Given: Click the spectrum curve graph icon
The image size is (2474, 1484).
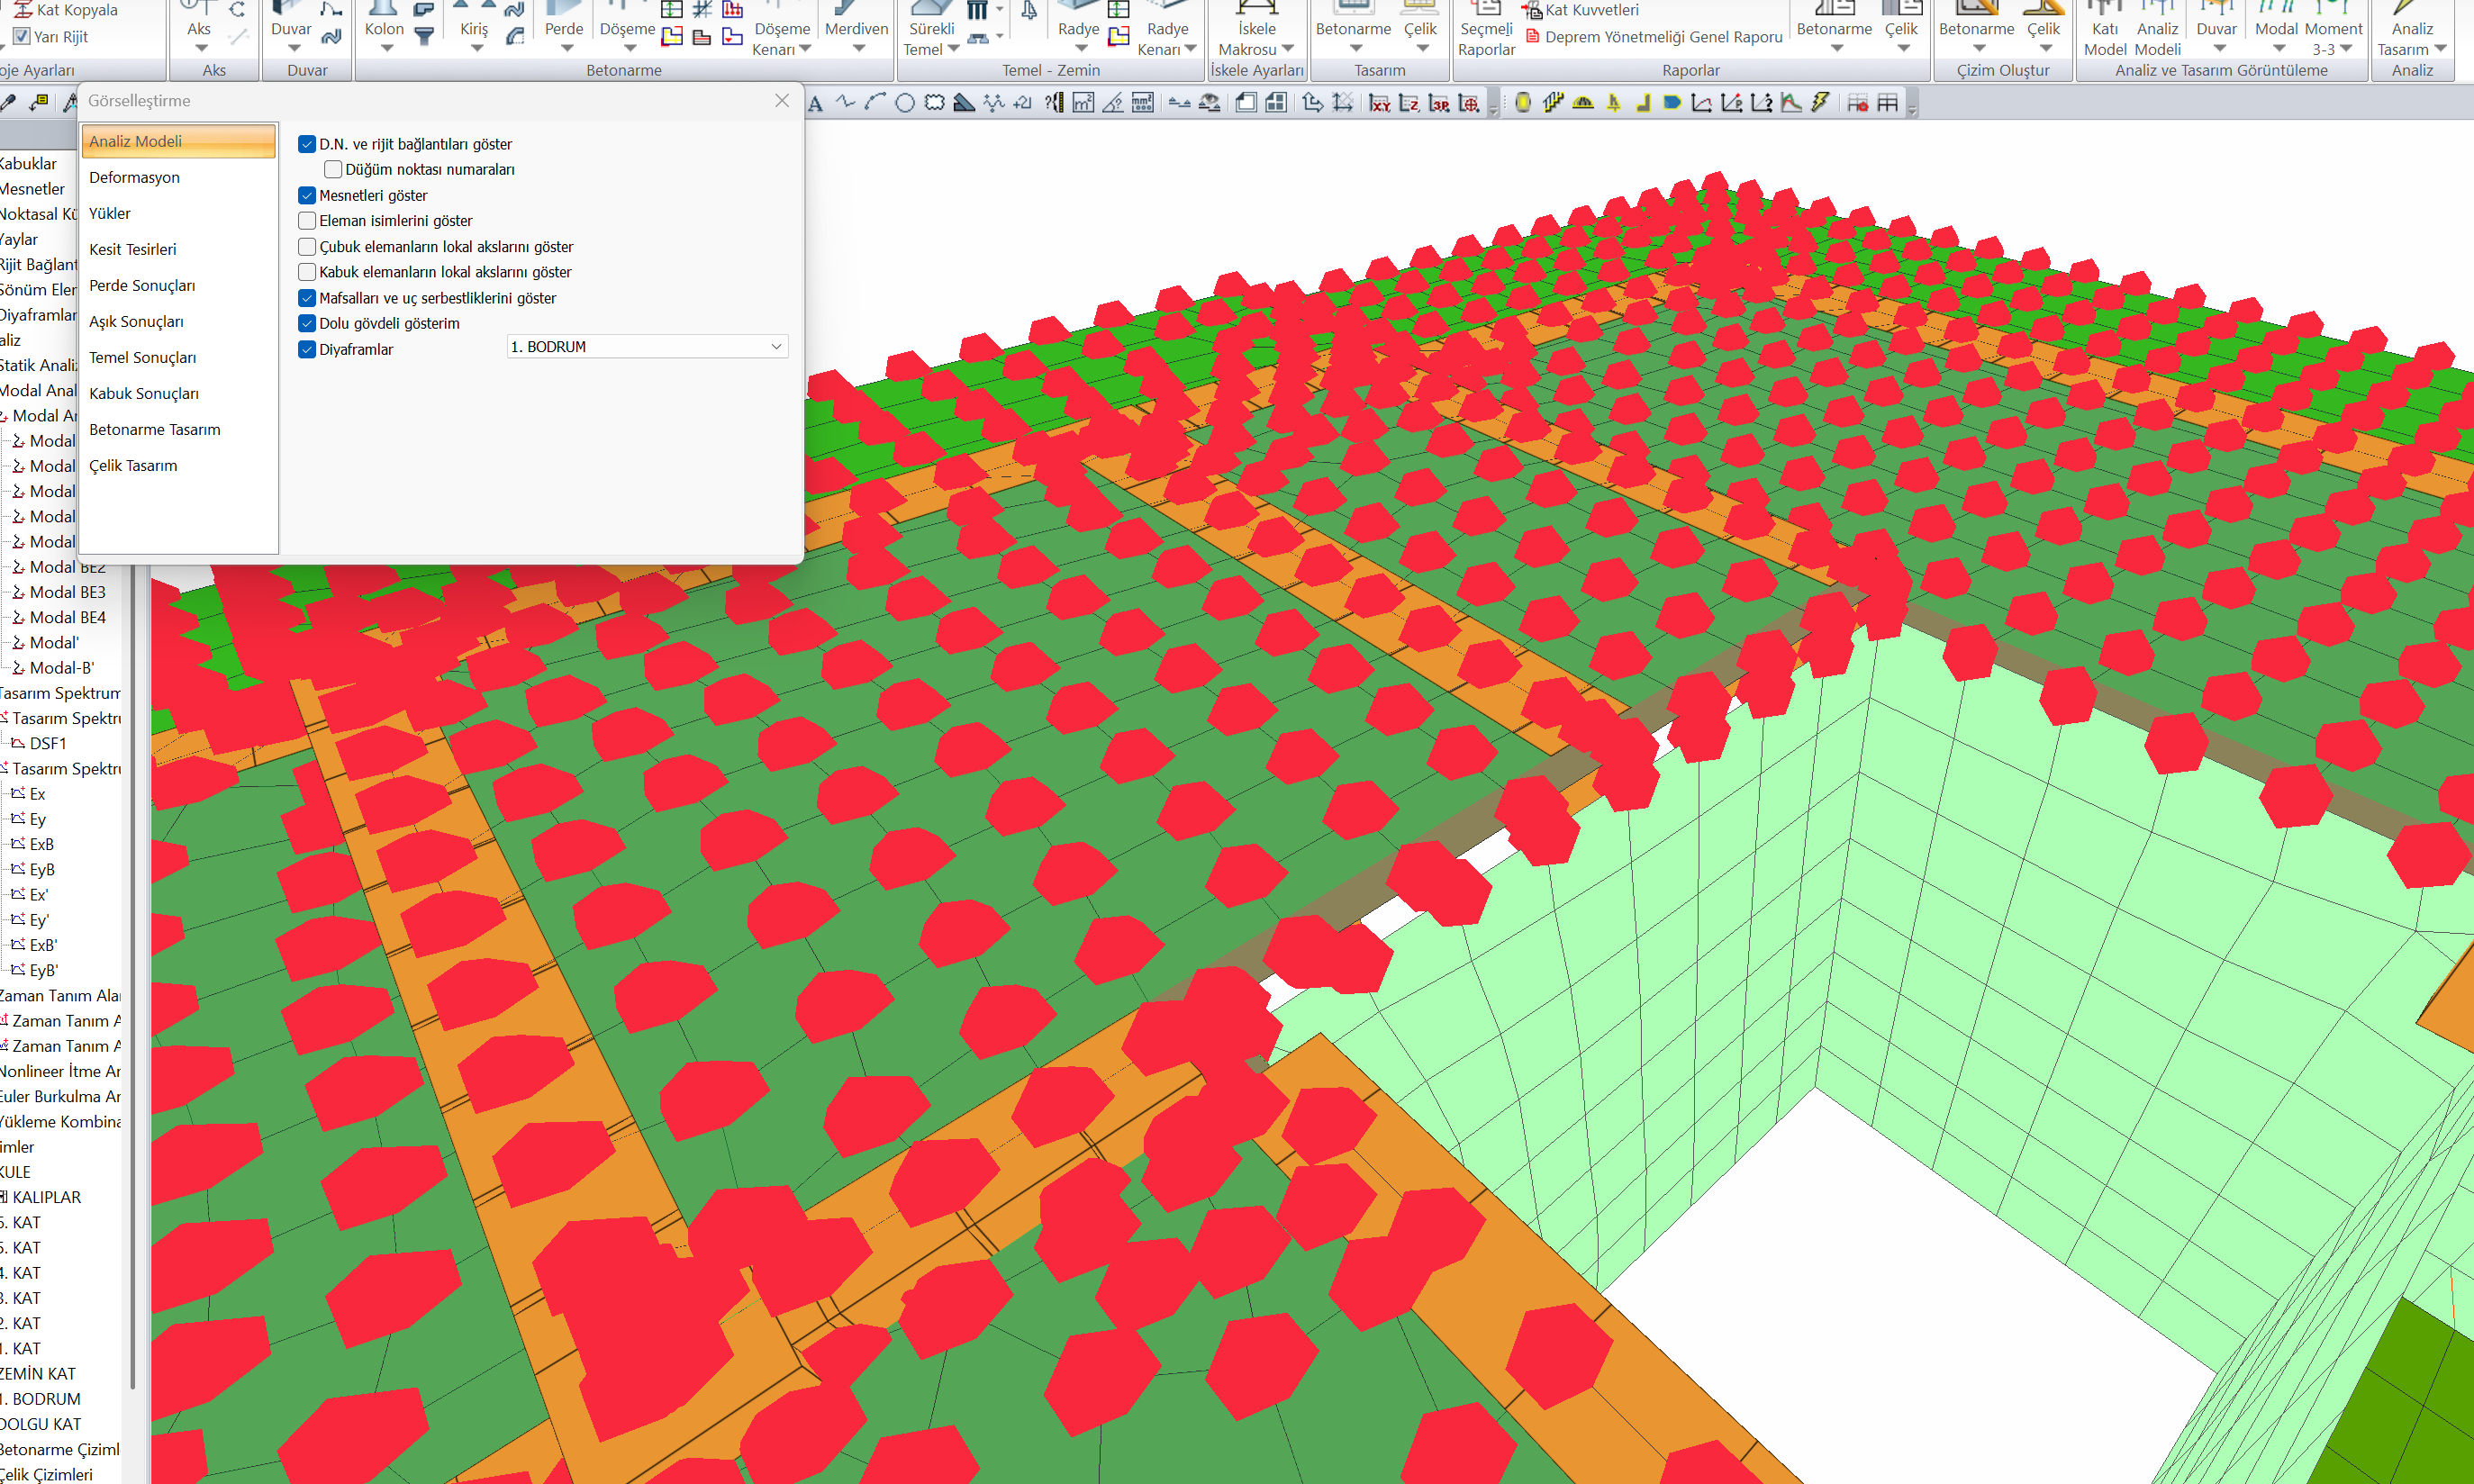Looking at the screenshot, I should (x=1791, y=103).
